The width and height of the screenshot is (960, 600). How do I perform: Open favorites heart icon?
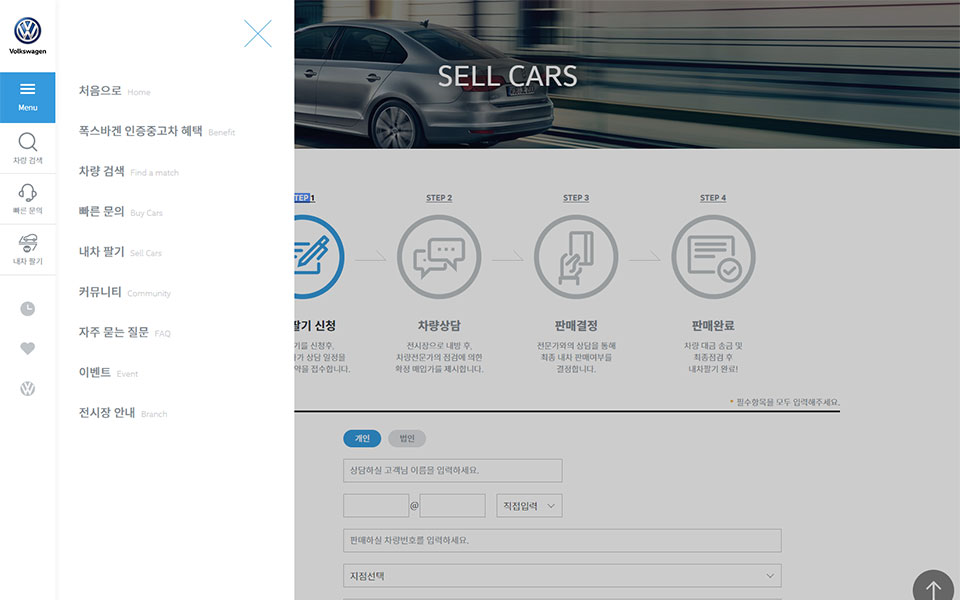[27, 348]
